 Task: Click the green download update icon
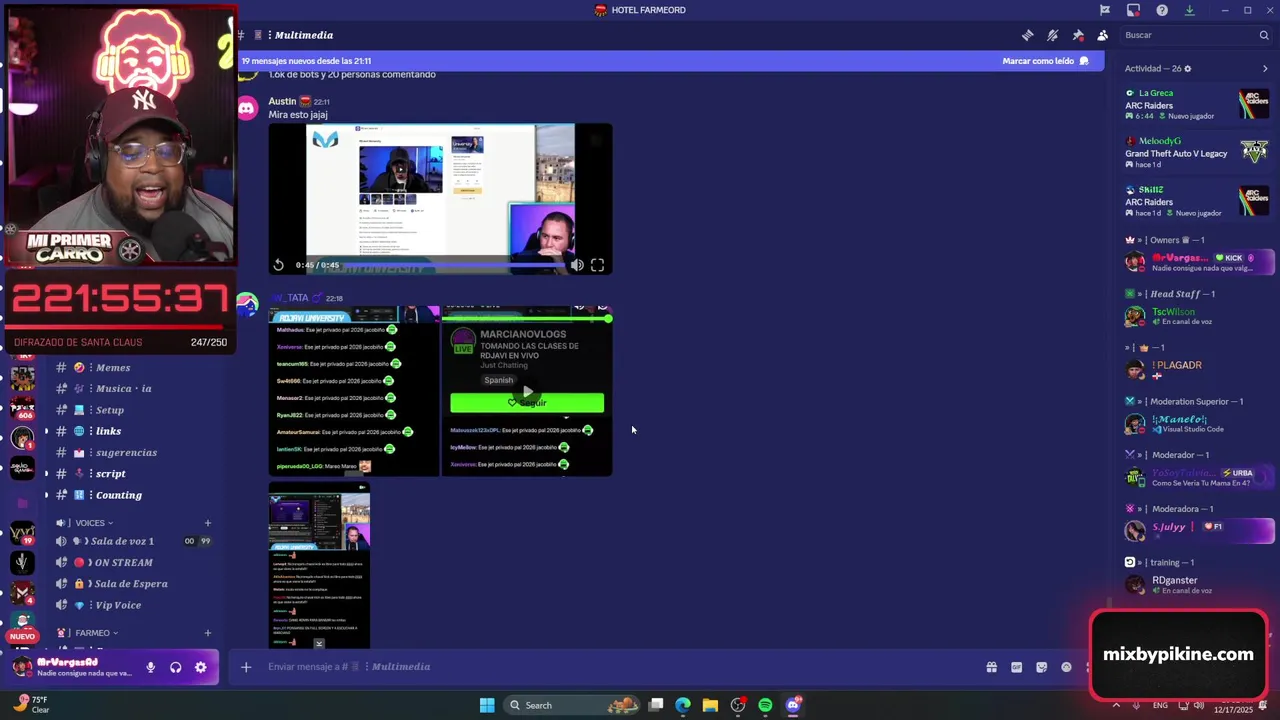1189,10
